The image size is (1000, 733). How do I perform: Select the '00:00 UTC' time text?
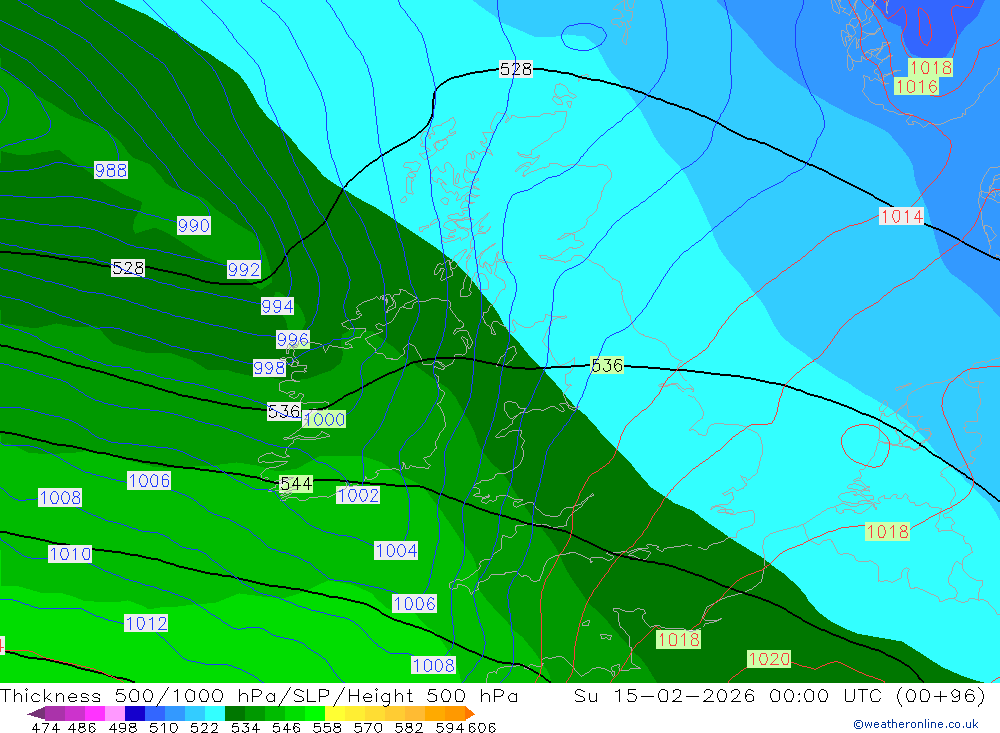[826, 695]
